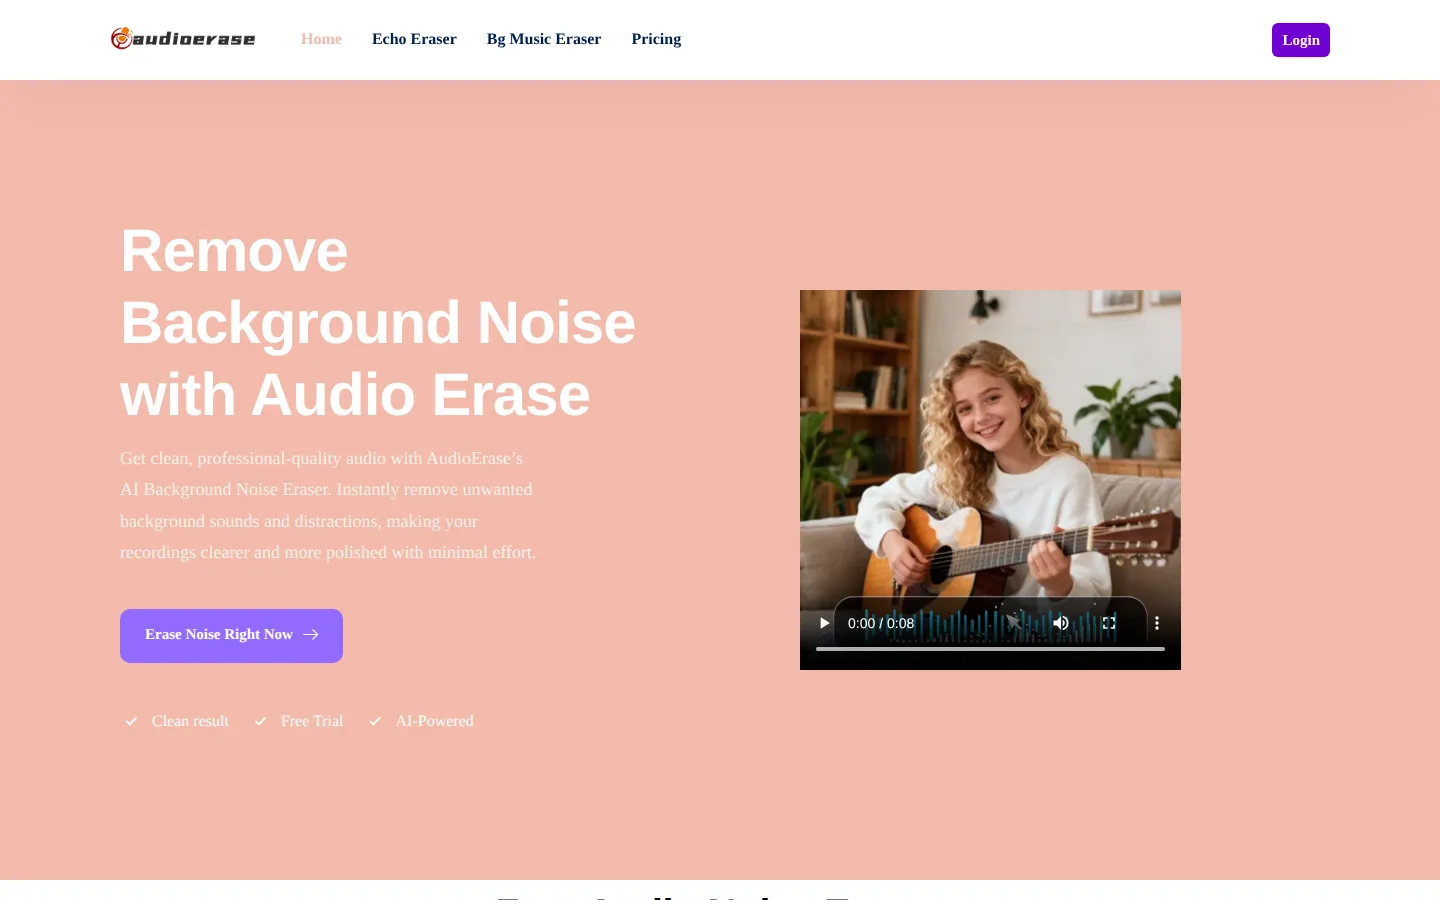1440x900 pixels.
Task: Click the paragraph starting 'Get clean, professional-quality'
Action: (328, 505)
